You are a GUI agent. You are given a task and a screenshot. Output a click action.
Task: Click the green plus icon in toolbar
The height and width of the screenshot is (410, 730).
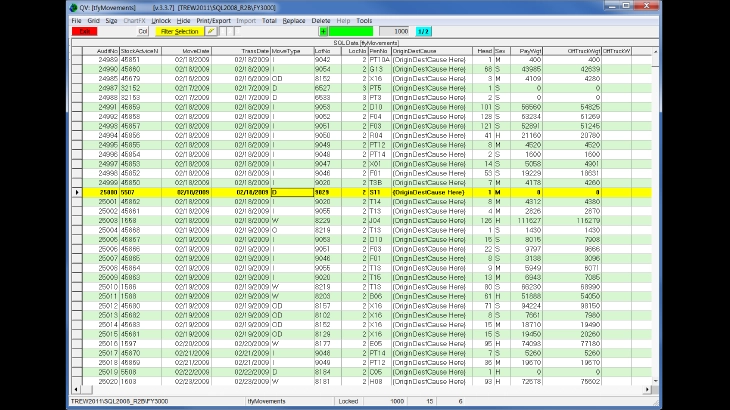point(323,32)
